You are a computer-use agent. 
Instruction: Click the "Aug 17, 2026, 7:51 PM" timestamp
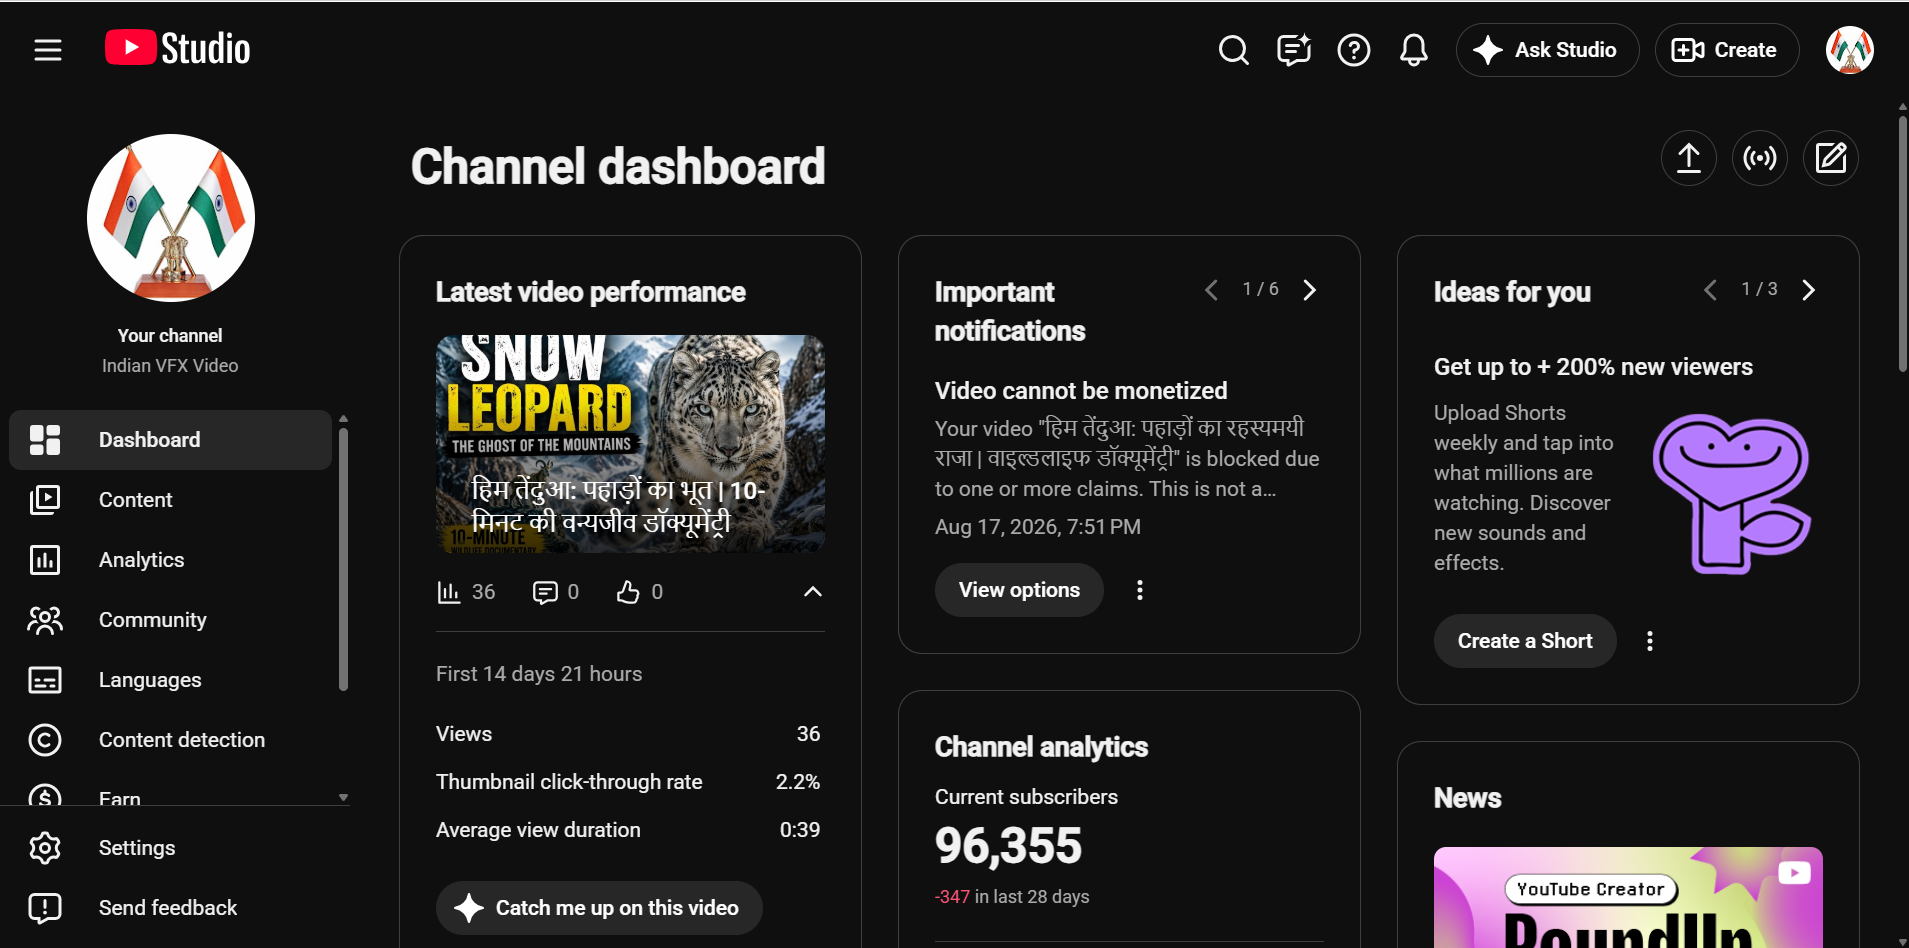click(x=1038, y=527)
